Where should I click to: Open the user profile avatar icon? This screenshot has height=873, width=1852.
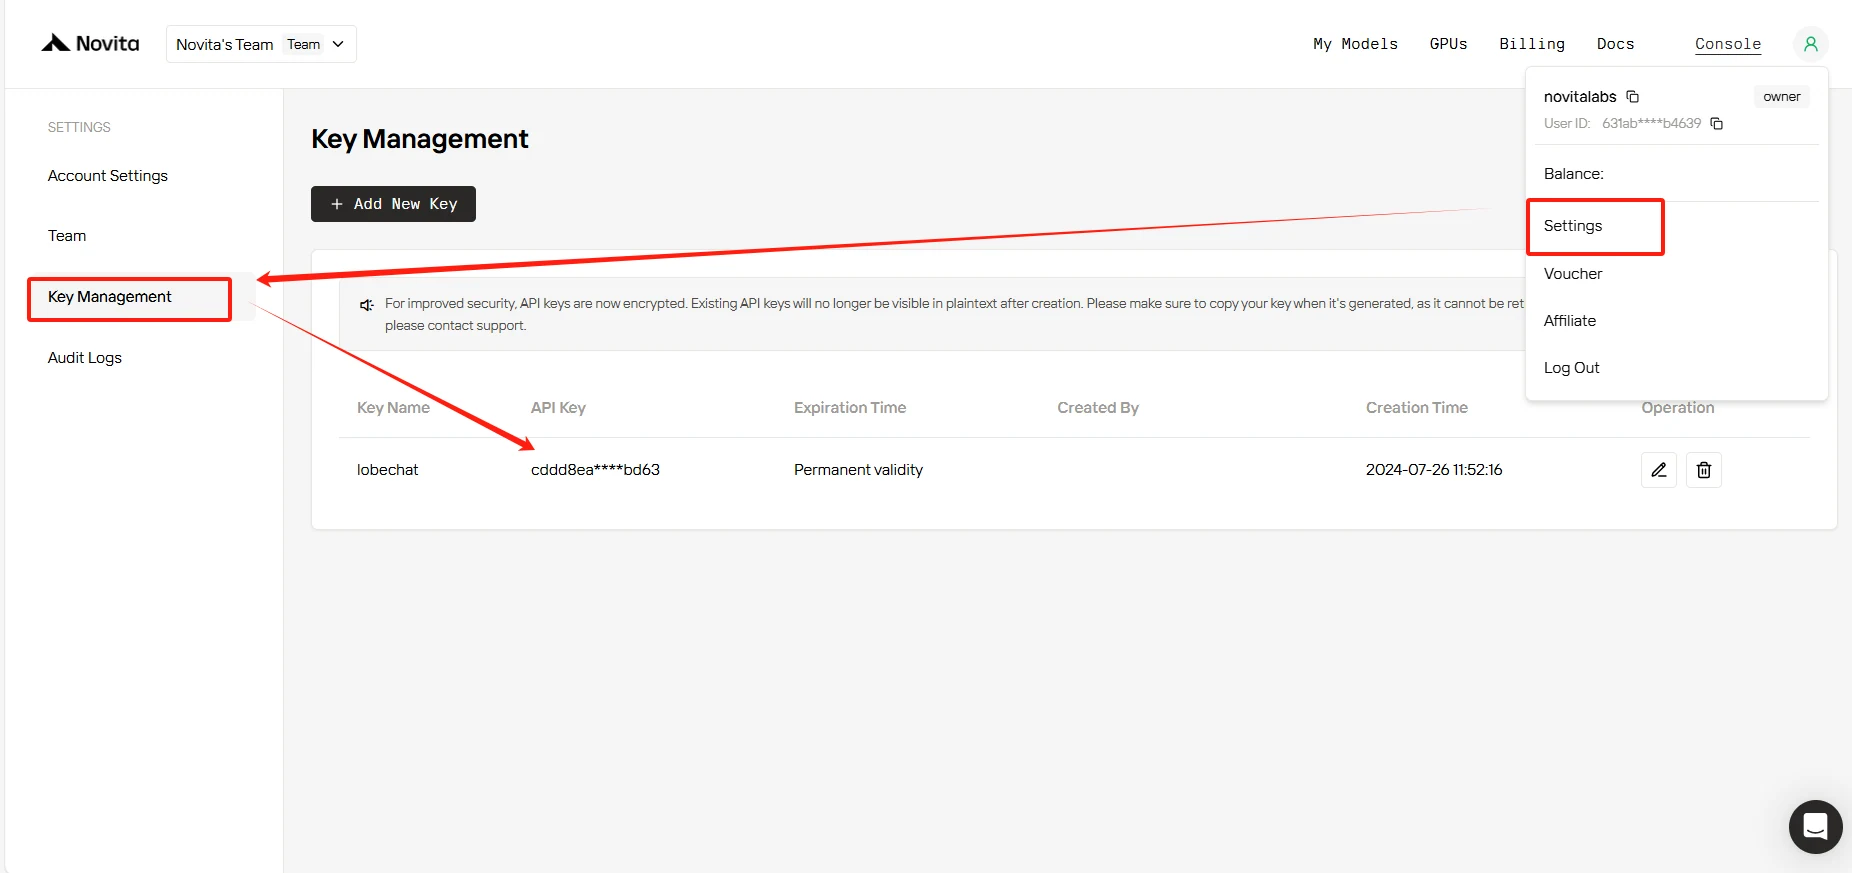(x=1810, y=44)
